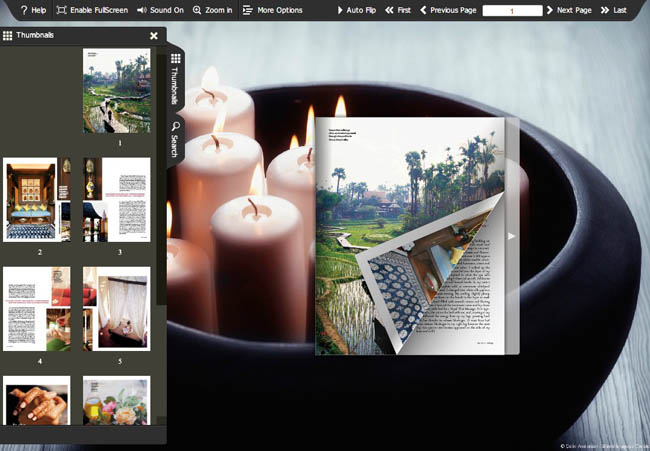Click the page number input field

(x=512, y=11)
